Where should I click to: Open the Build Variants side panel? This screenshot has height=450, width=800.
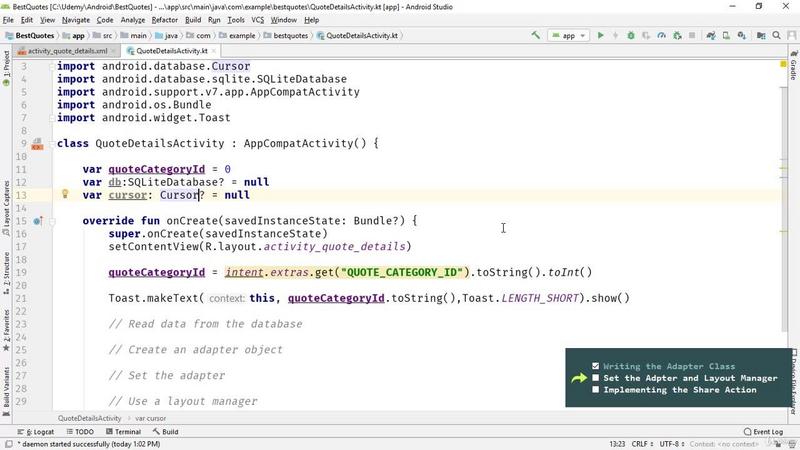[6, 391]
